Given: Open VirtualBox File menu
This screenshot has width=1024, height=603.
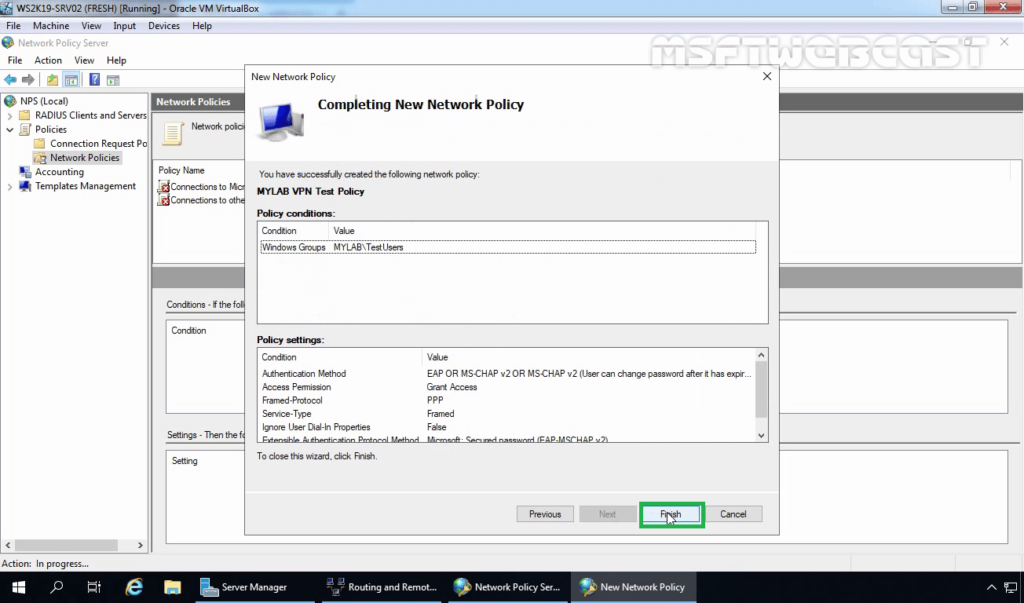Looking at the screenshot, I should tap(13, 25).
